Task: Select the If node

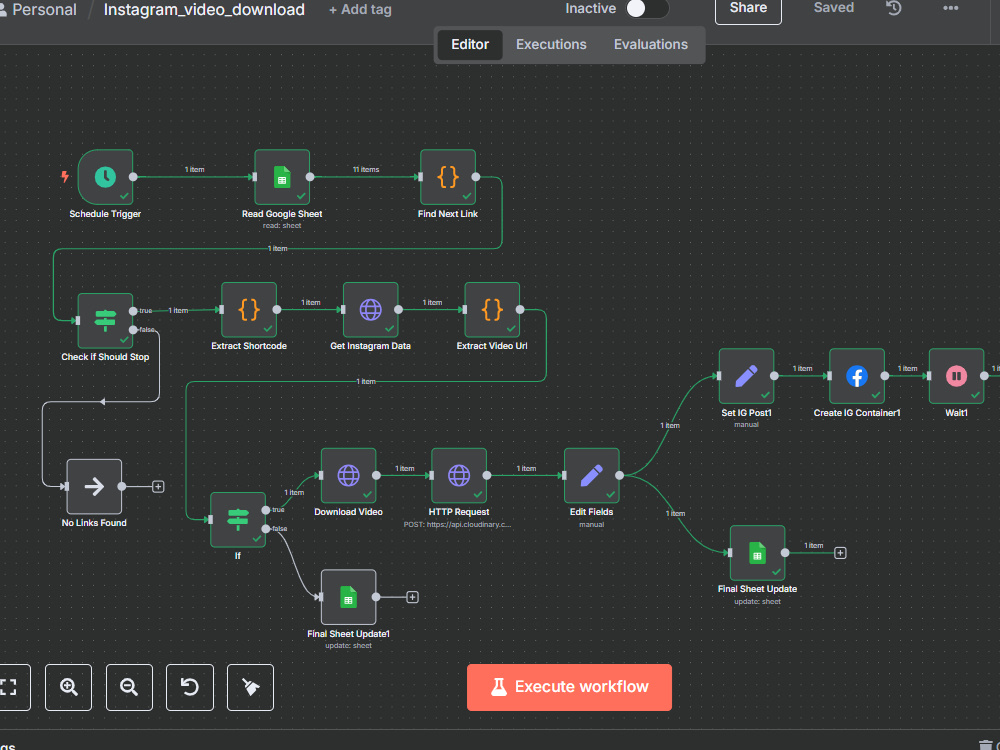Action: pyautogui.click(x=238, y=520)
